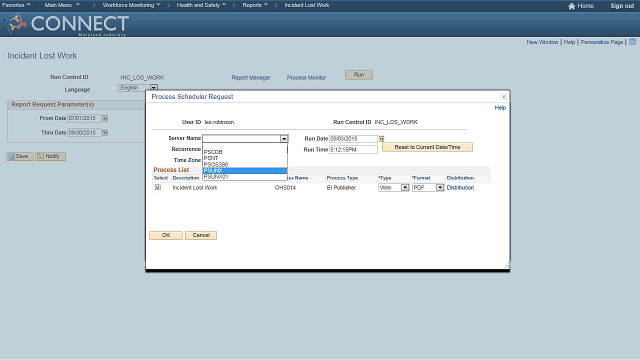
Task: Open the Process Monitor link
Action: (306, 78)
